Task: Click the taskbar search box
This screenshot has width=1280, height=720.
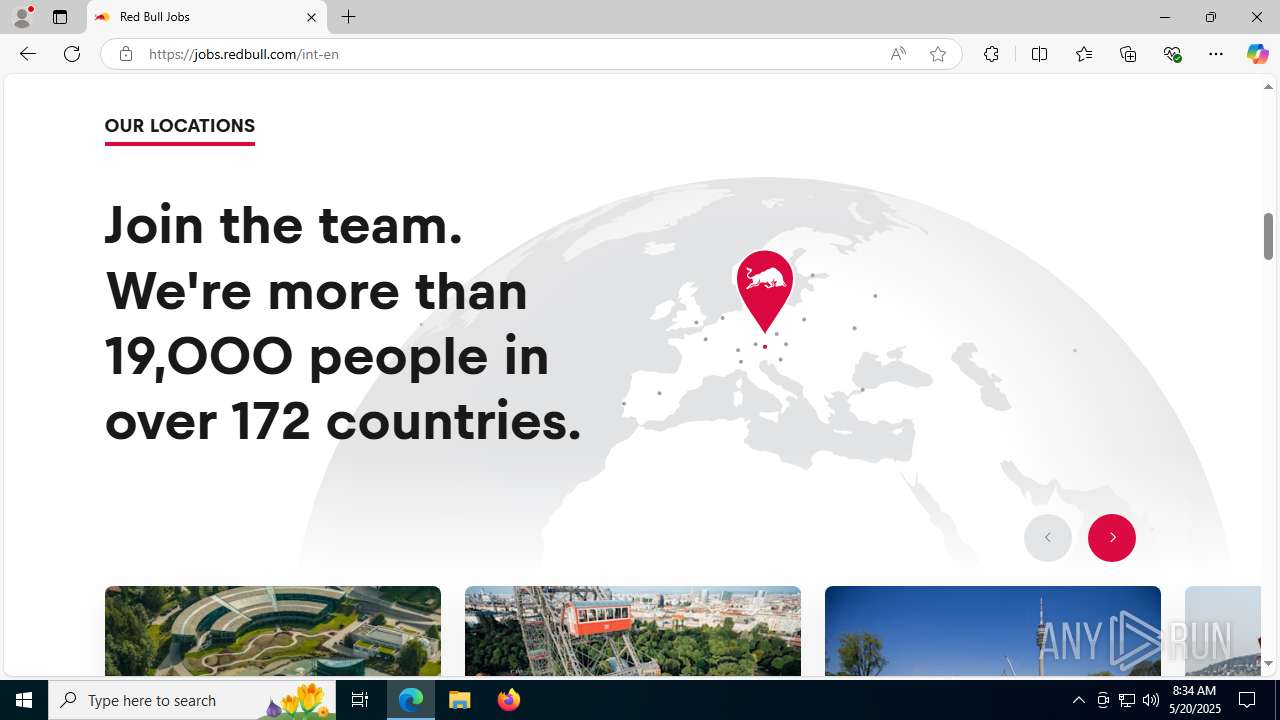Action: [x=192, y=700]
